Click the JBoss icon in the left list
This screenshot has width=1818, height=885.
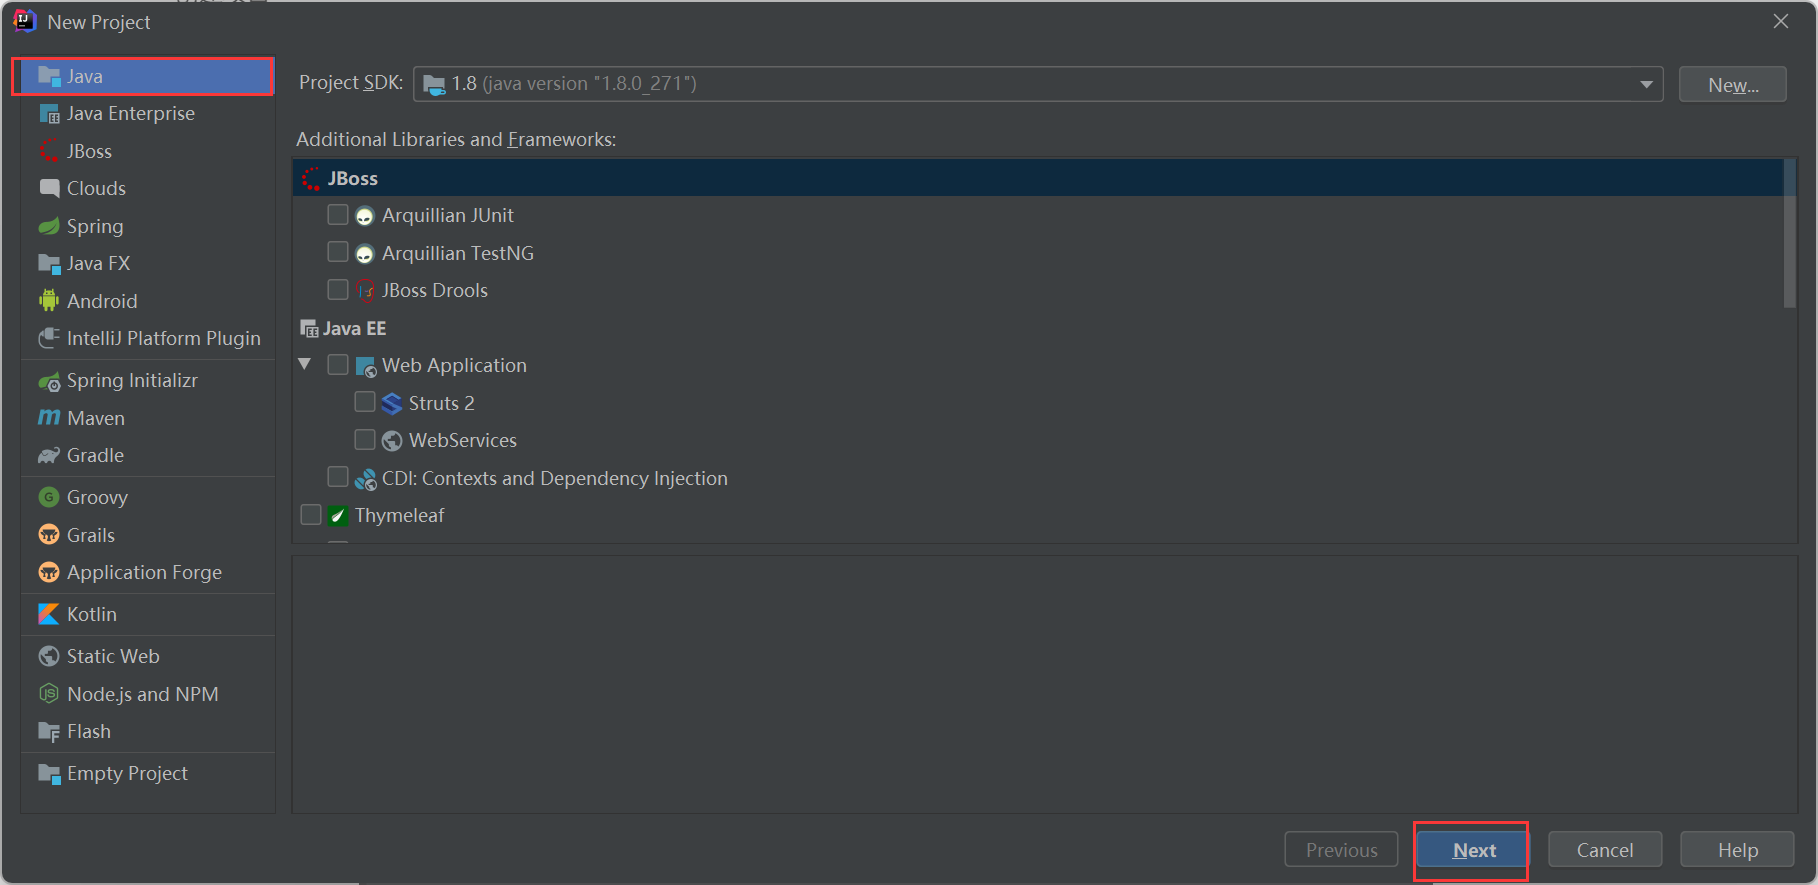coord(49,151)
